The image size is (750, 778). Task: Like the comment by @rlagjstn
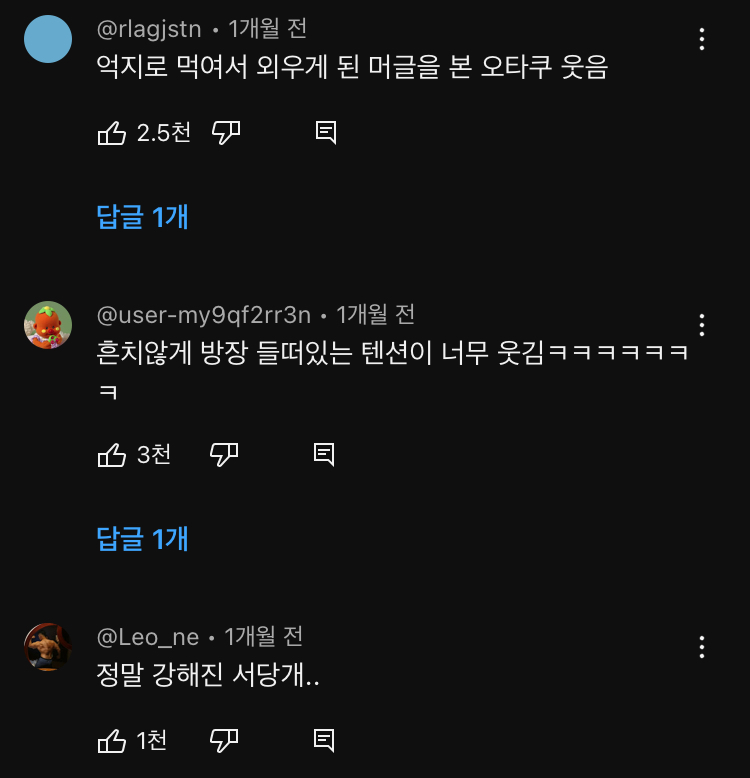pos(112,133)
